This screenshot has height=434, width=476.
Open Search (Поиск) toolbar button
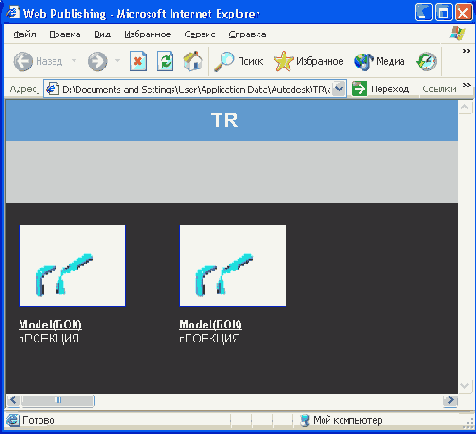click(x=239, y=61)
